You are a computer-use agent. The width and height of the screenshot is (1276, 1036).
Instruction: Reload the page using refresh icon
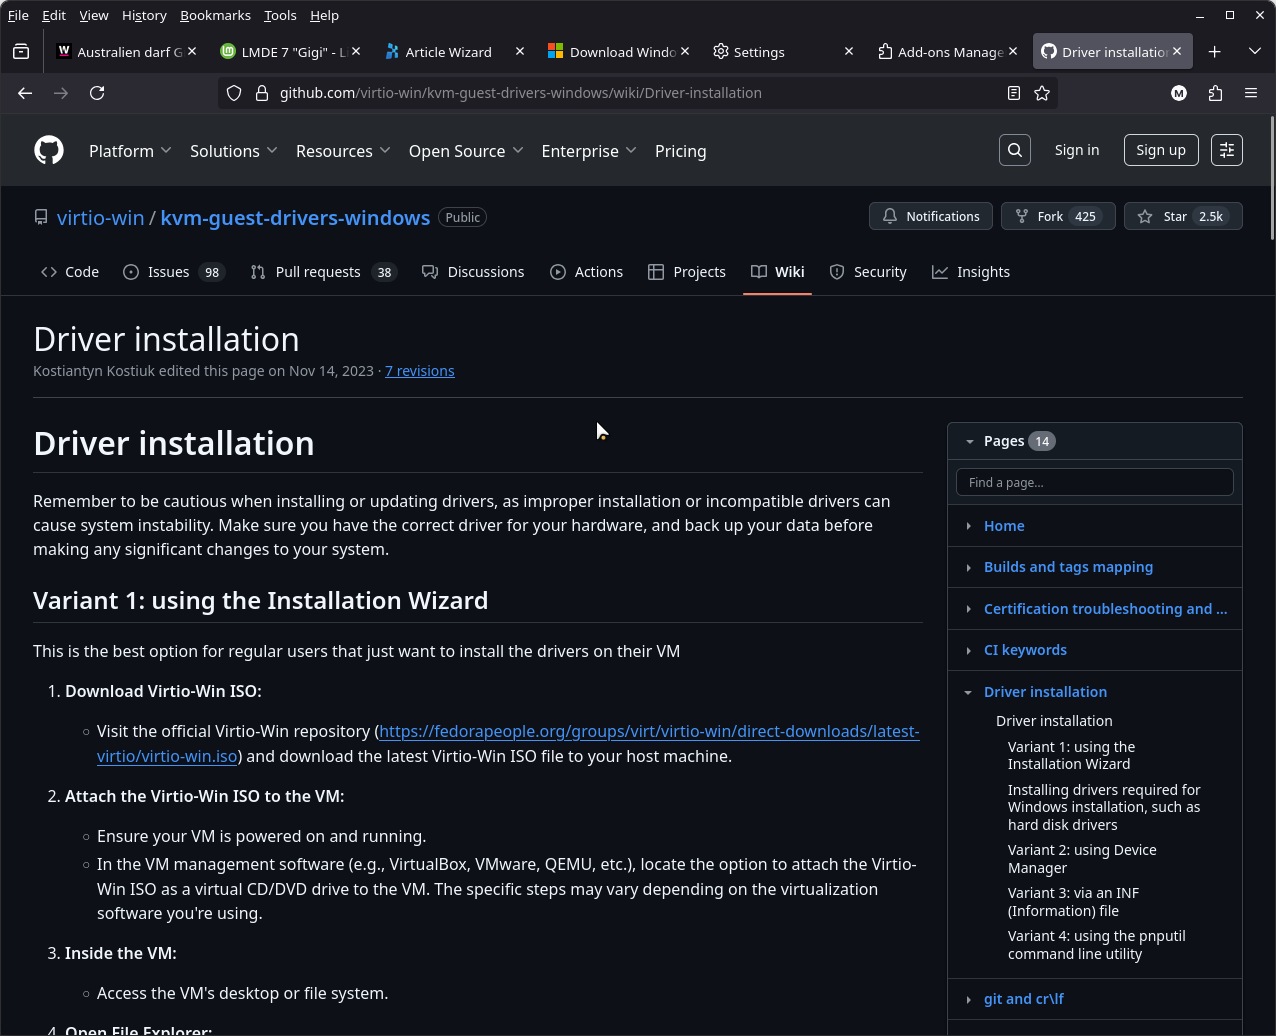tap(97, 93)
